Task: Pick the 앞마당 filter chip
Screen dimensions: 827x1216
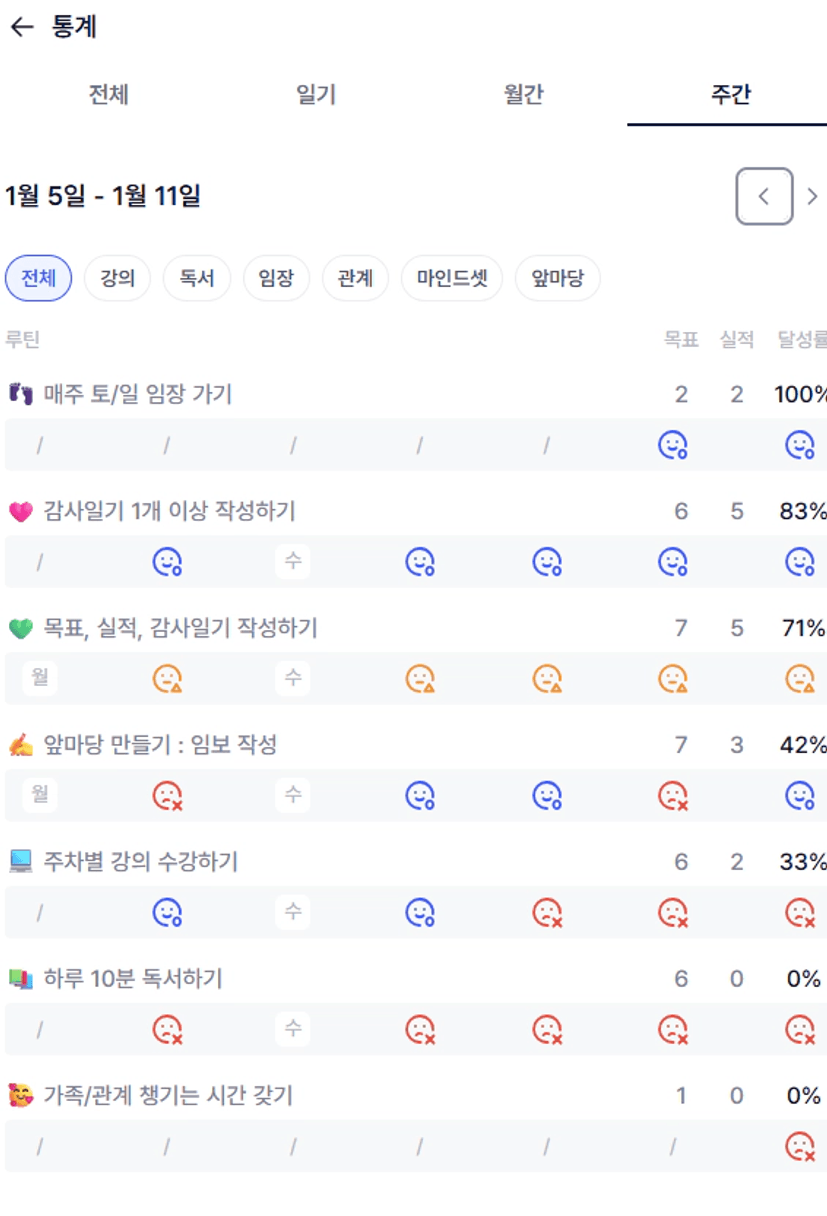Action: click(558, 278)
